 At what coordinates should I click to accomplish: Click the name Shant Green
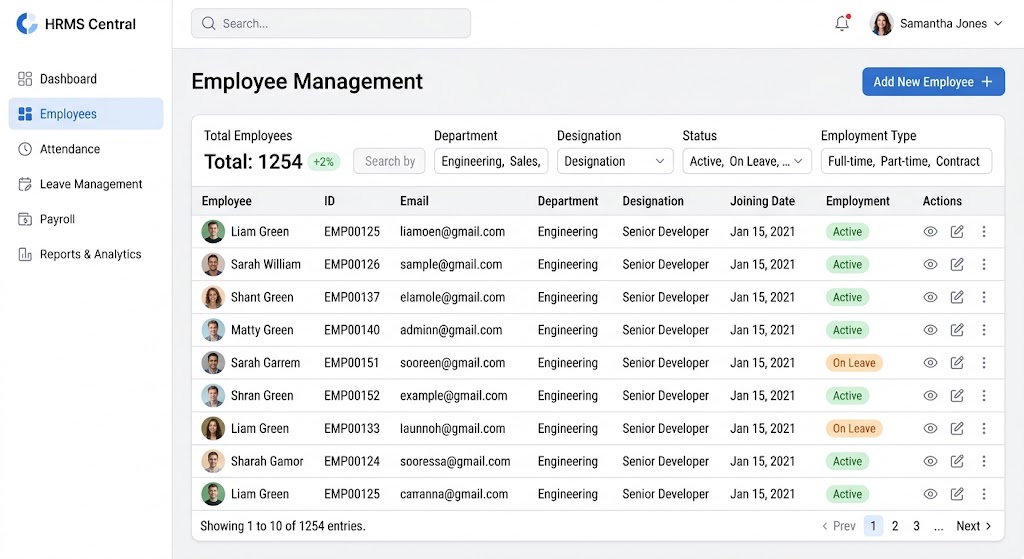point(262,297)
